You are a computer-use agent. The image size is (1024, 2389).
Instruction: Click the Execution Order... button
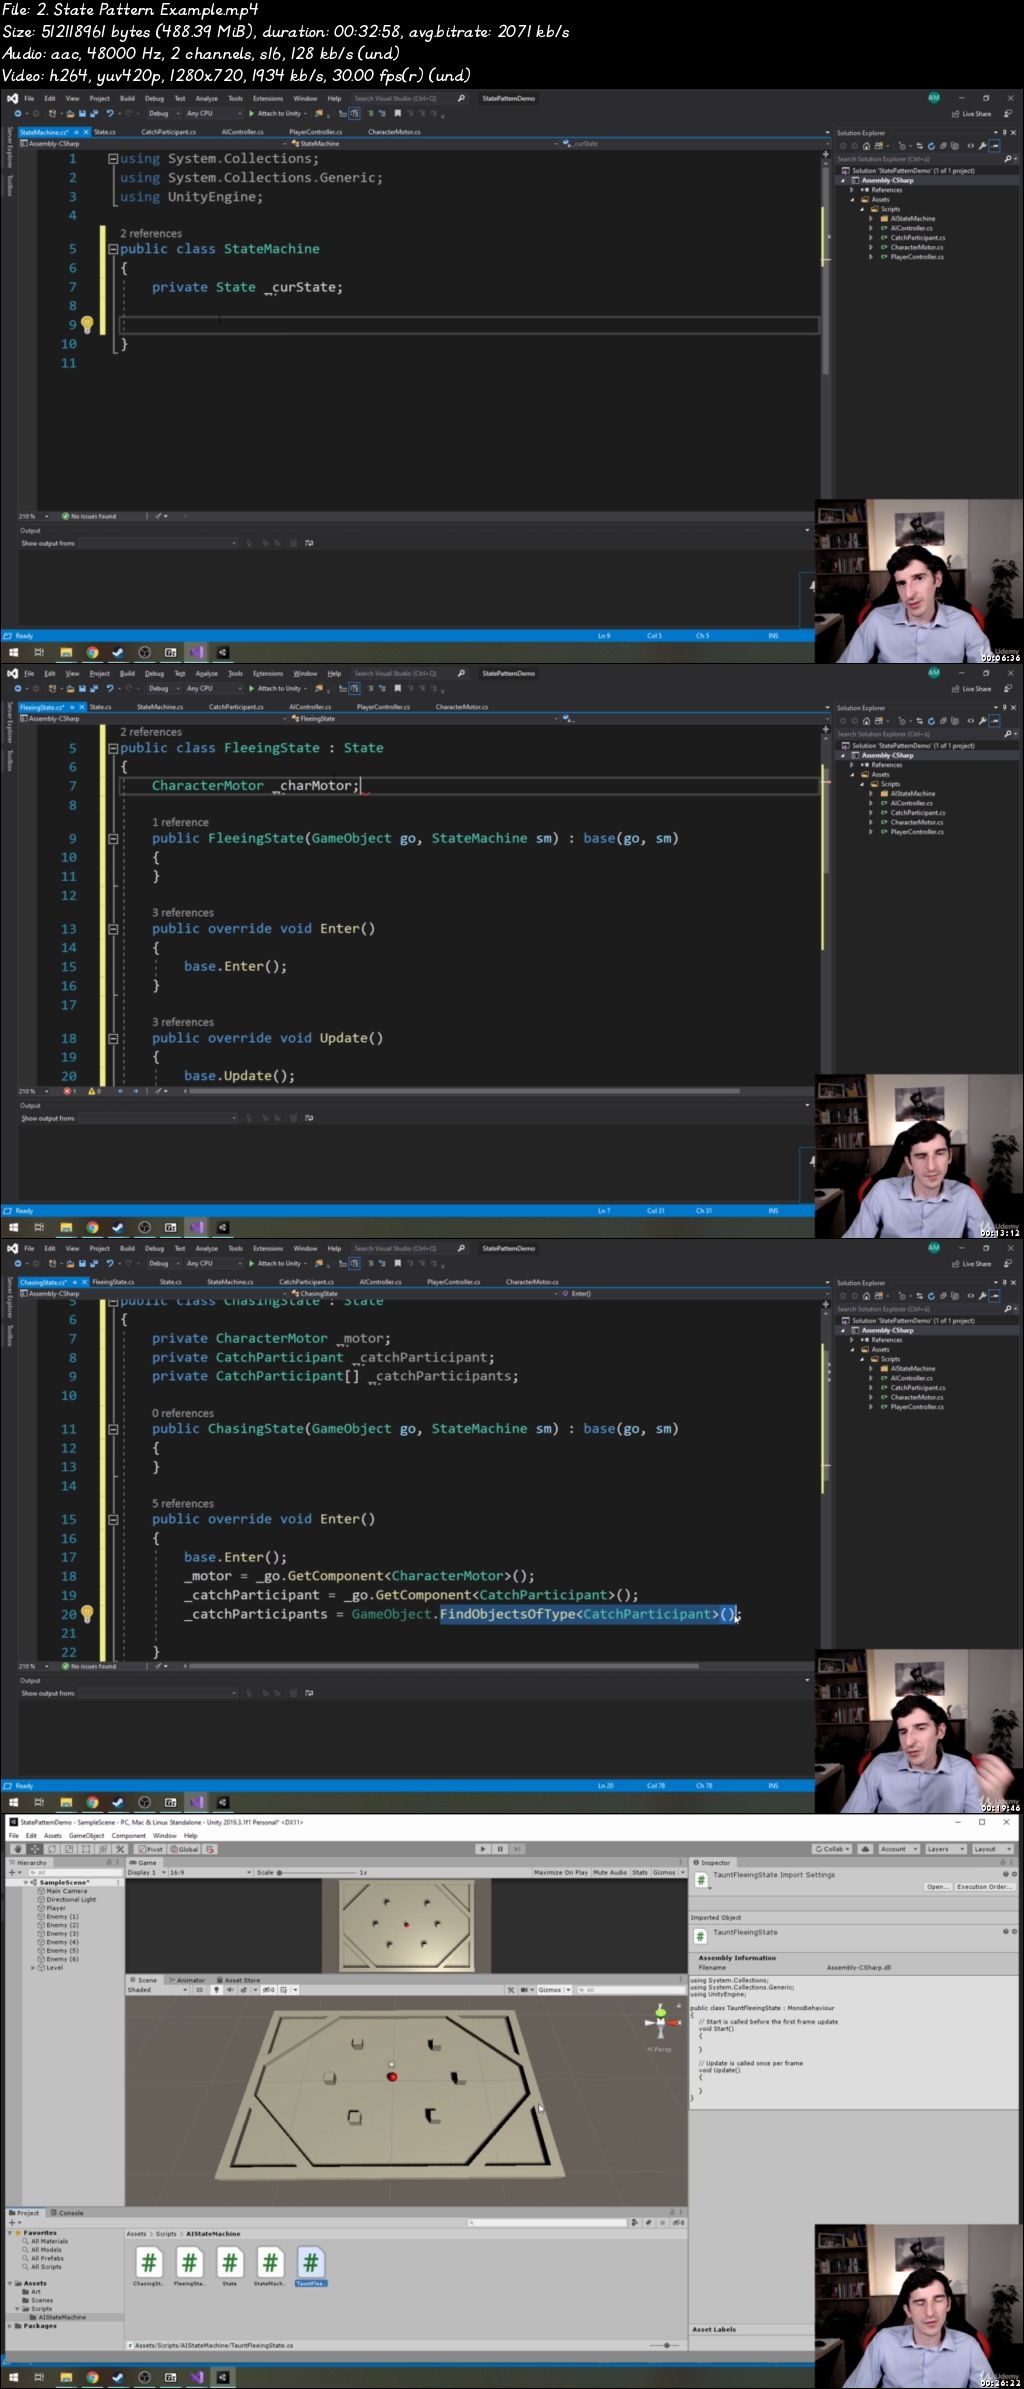click(984, 1886)
